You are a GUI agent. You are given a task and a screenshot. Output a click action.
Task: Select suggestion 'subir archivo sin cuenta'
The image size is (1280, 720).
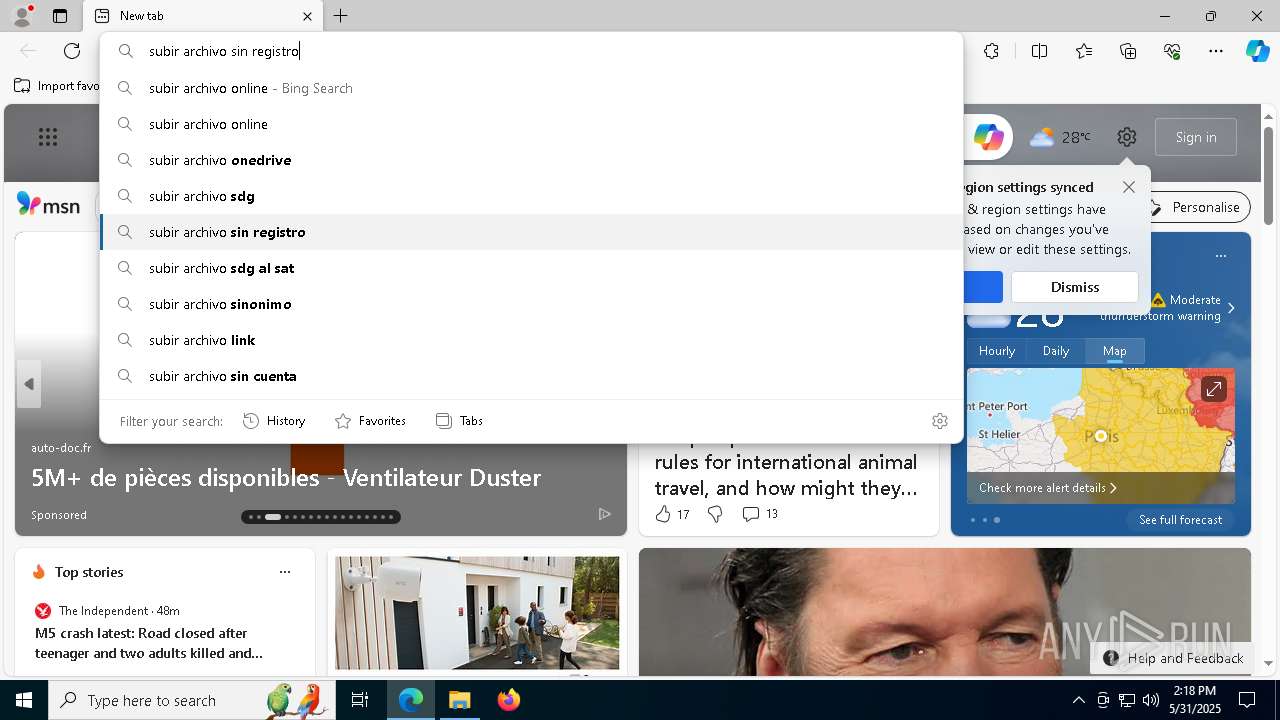click(531, 376)
